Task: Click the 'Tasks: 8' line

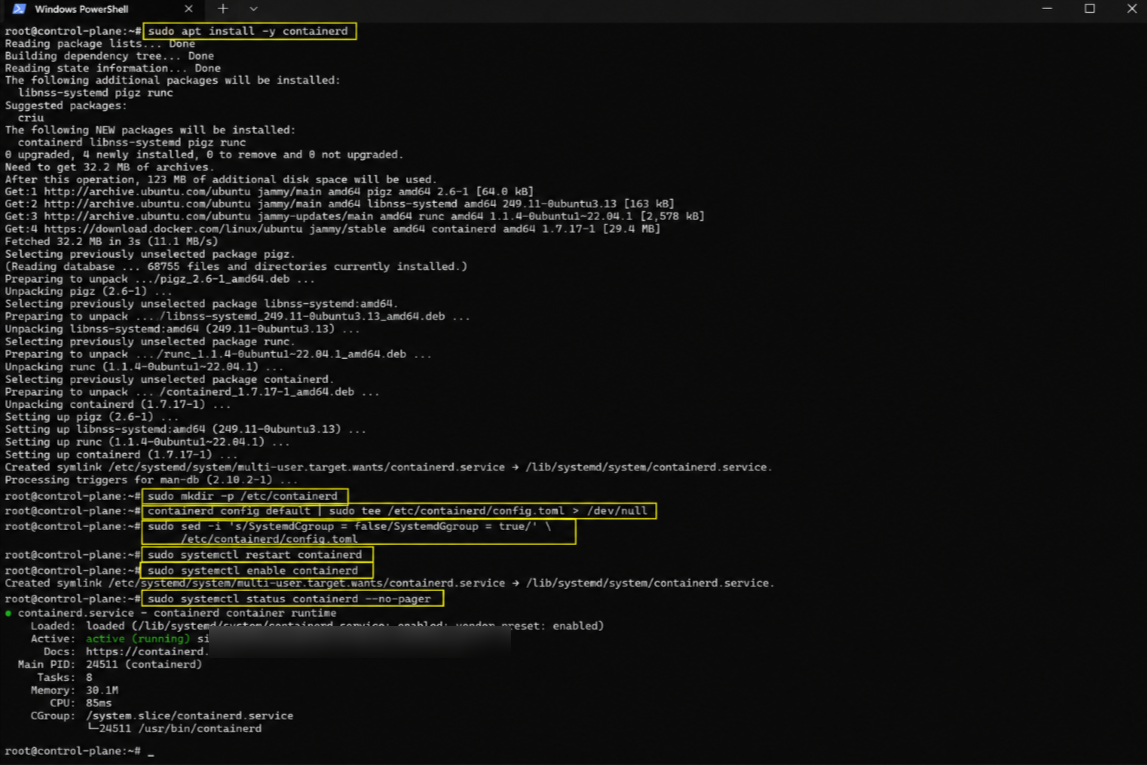Action: [x=64, y=678]
